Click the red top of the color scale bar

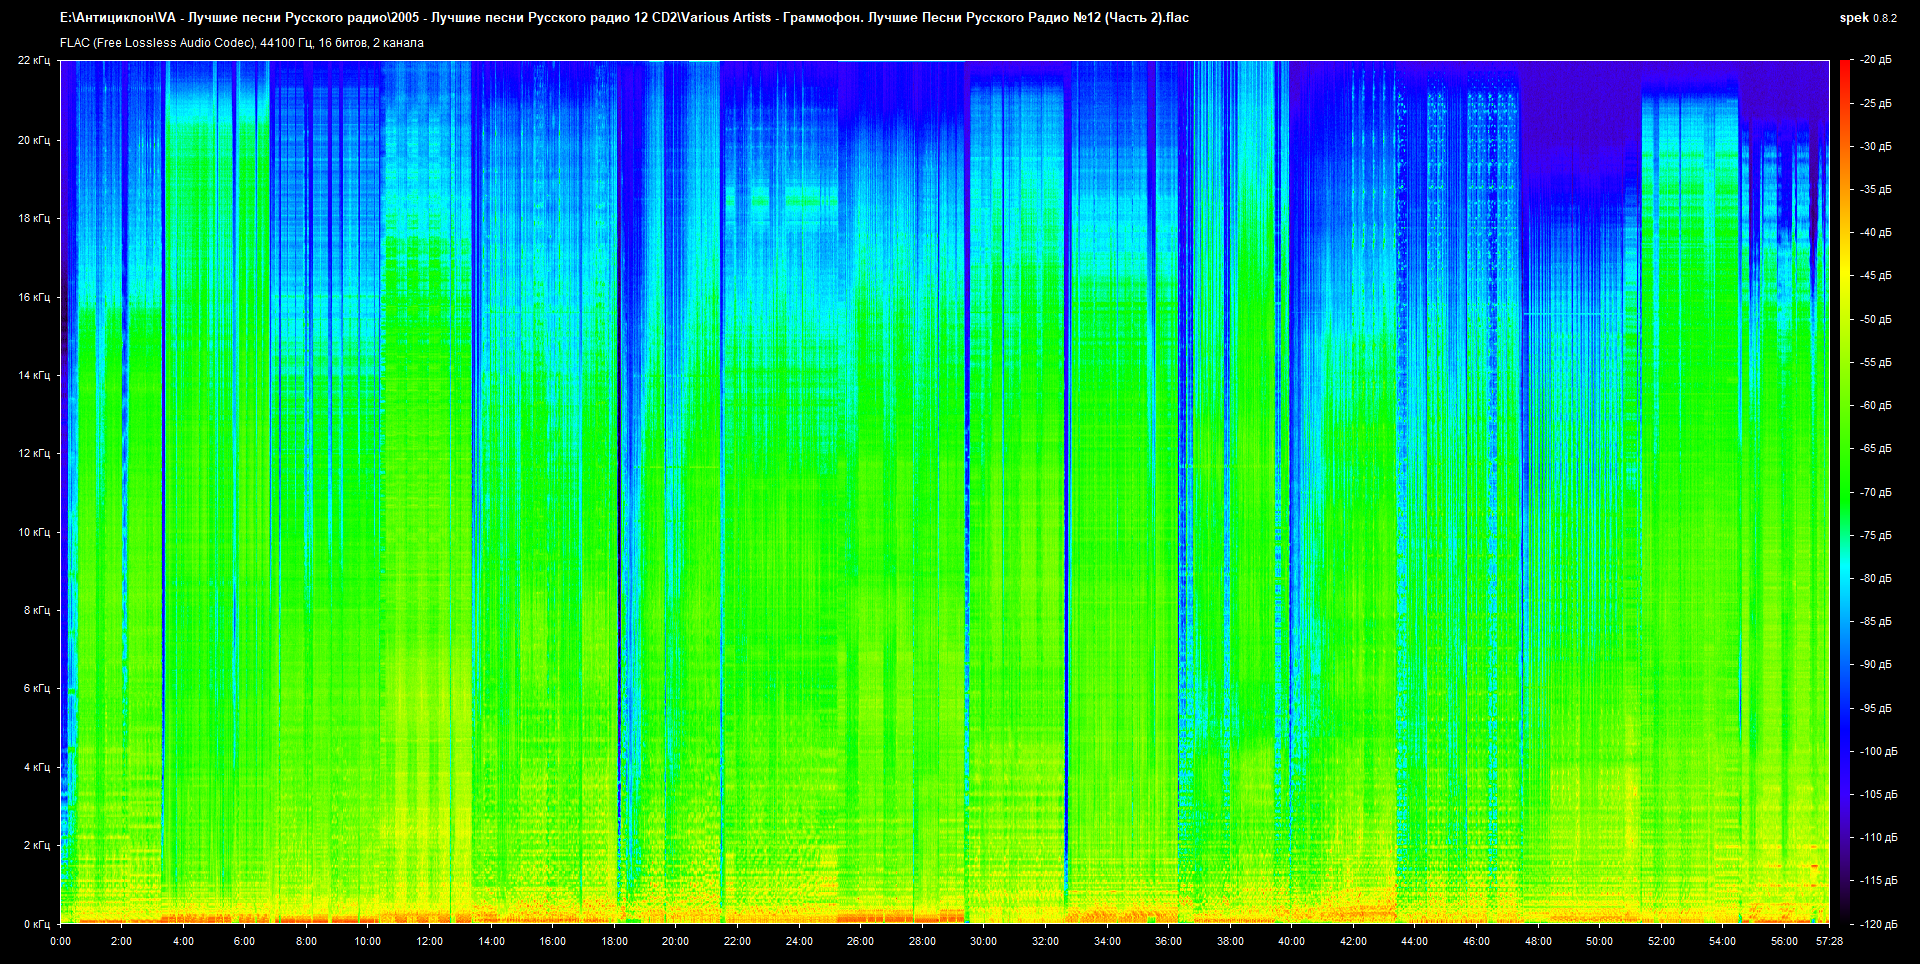[x=1844, y=66]
